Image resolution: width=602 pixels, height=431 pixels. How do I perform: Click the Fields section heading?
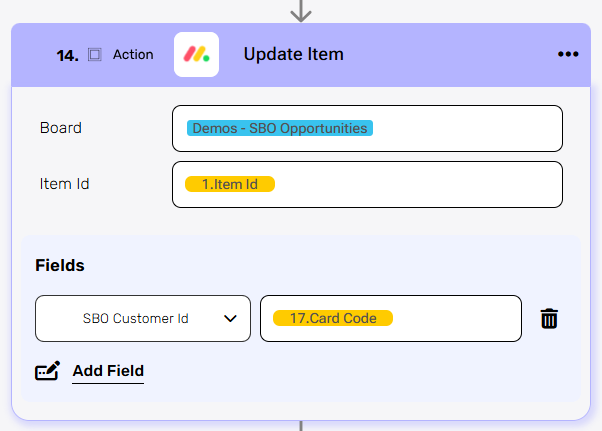coord(60,265)
